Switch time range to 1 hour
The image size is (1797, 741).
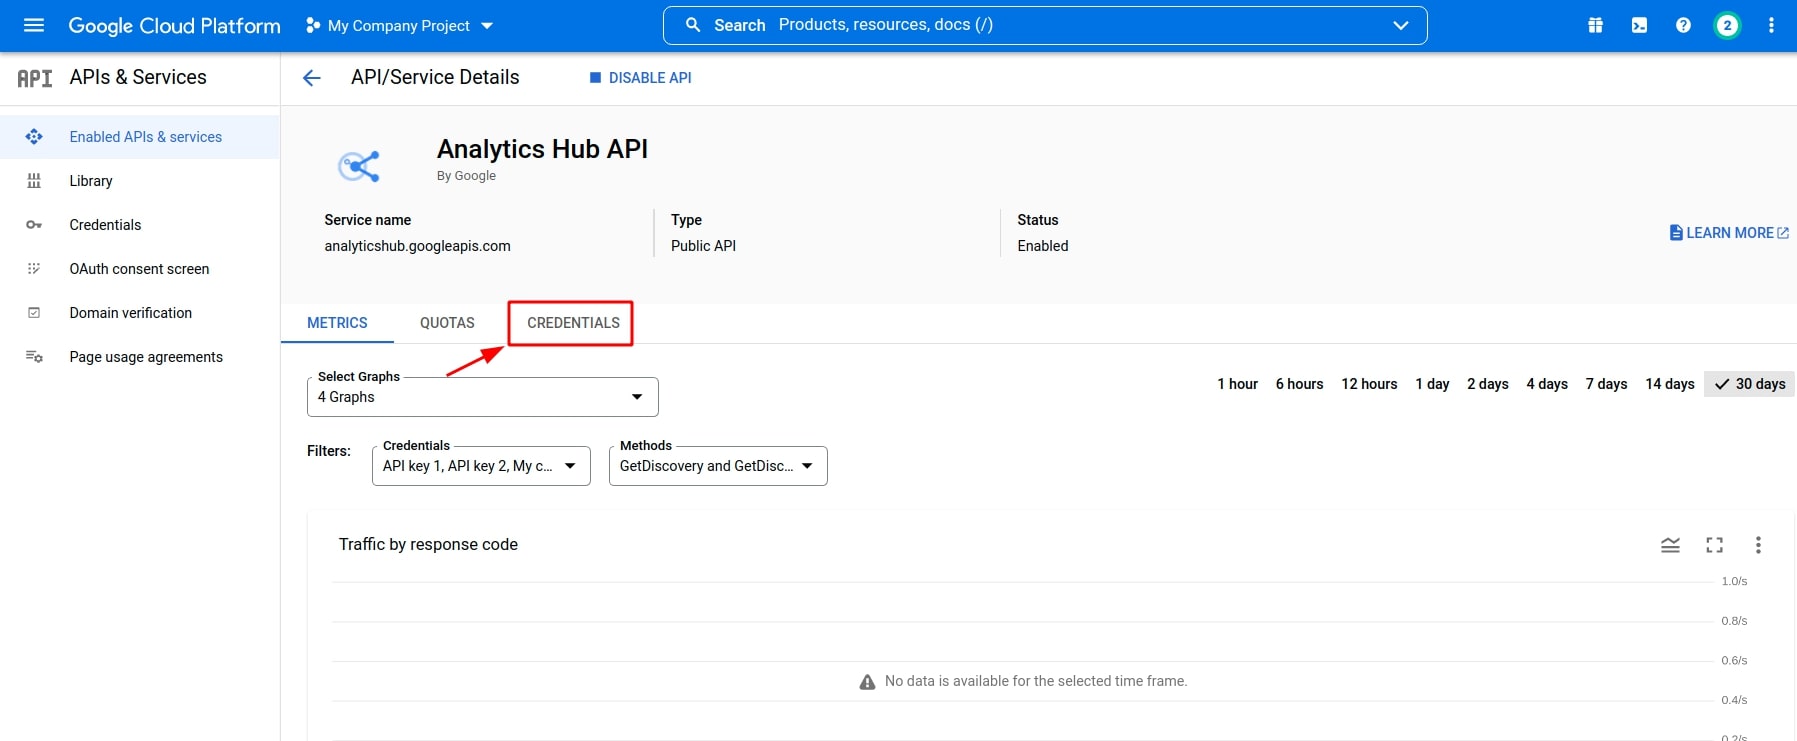[x=1237, y=384]
